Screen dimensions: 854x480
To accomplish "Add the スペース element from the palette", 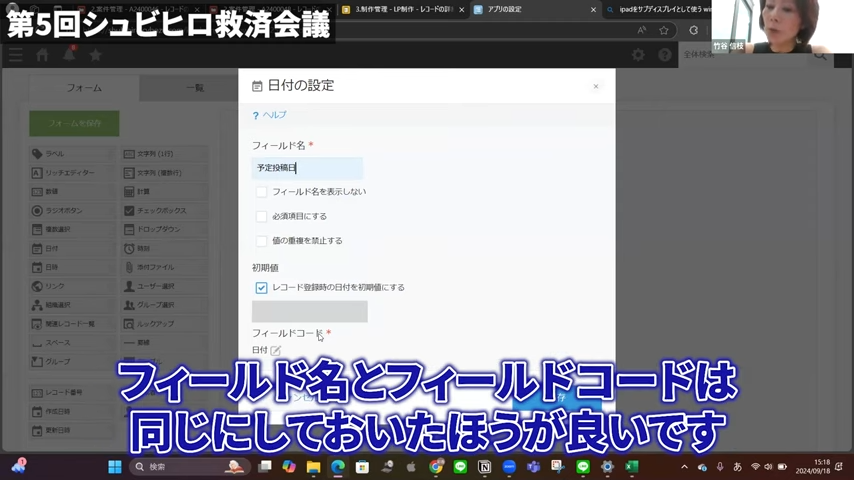I will (x=72, y=343).
